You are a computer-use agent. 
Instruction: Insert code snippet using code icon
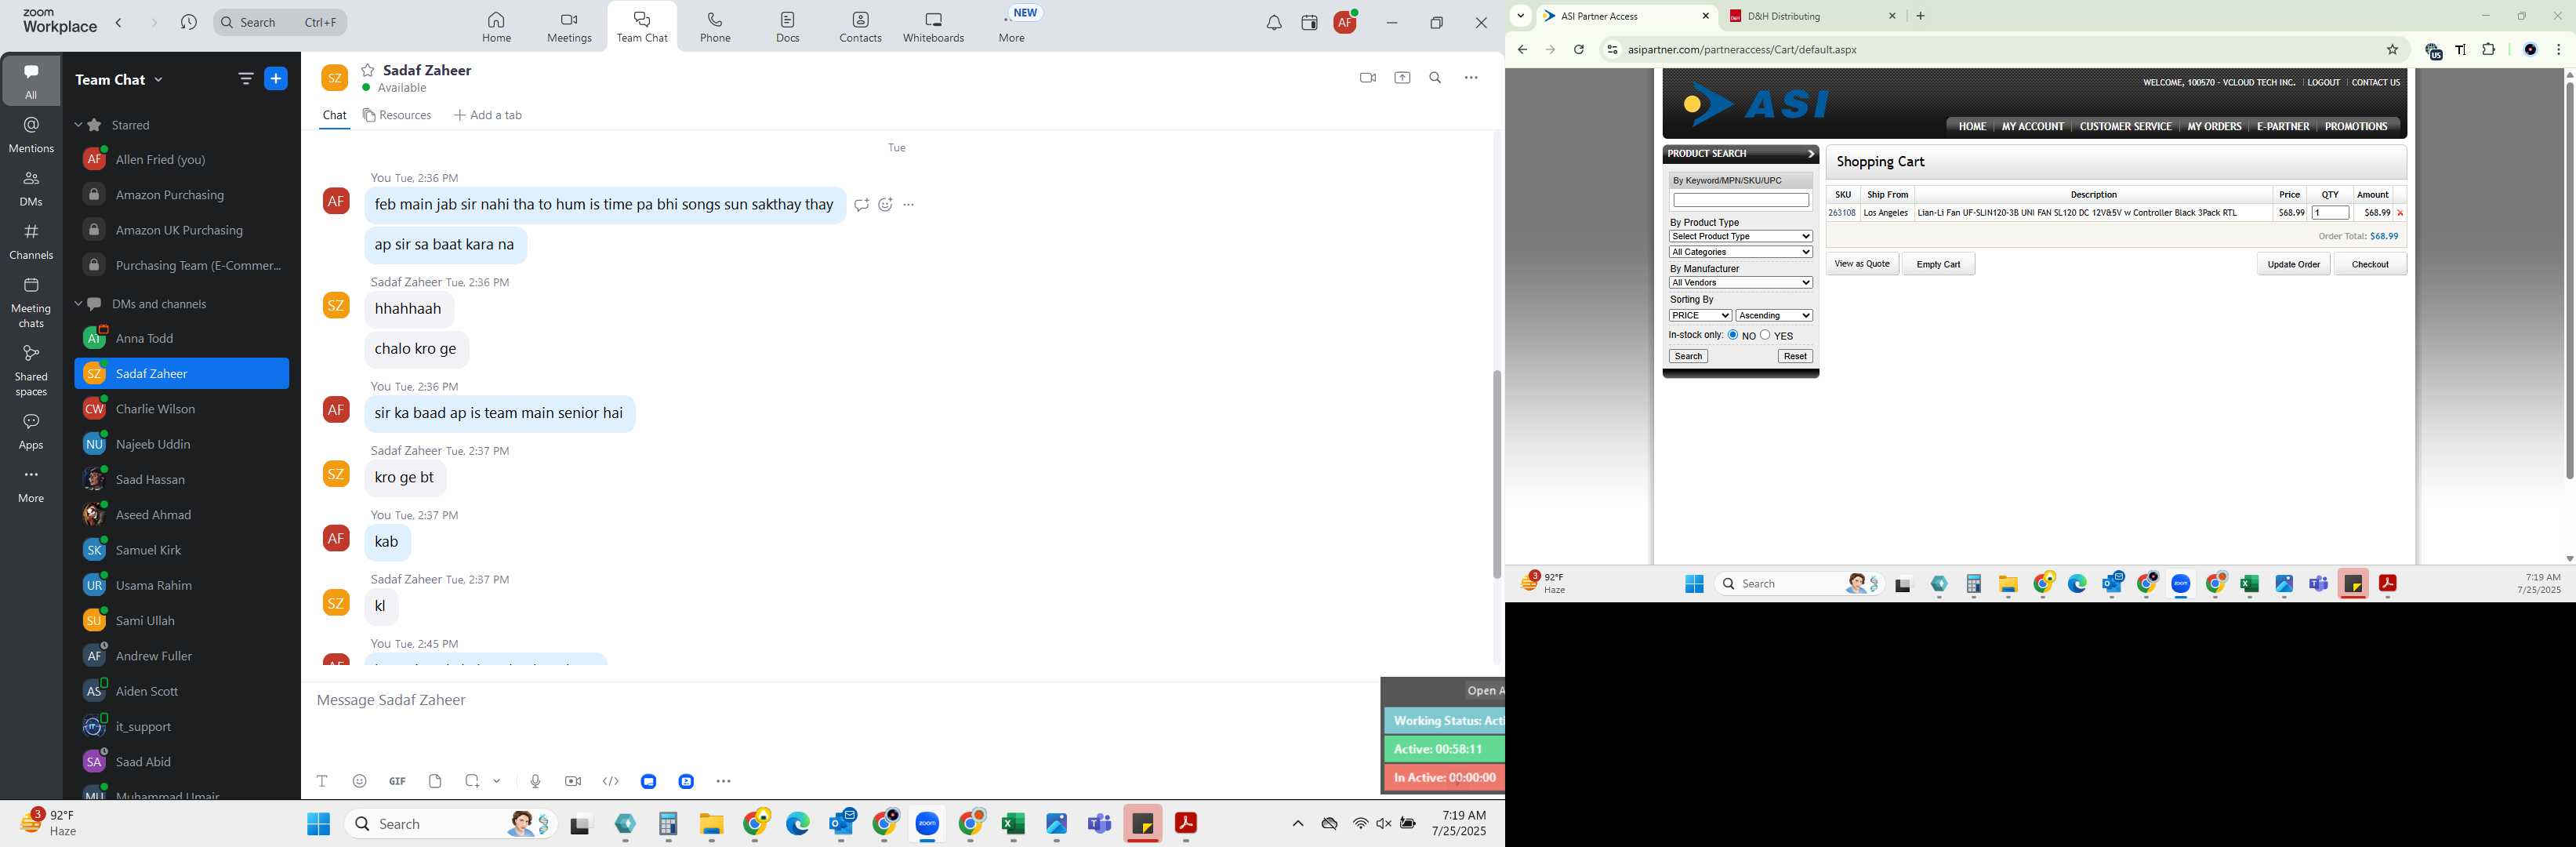click(611, 781)
